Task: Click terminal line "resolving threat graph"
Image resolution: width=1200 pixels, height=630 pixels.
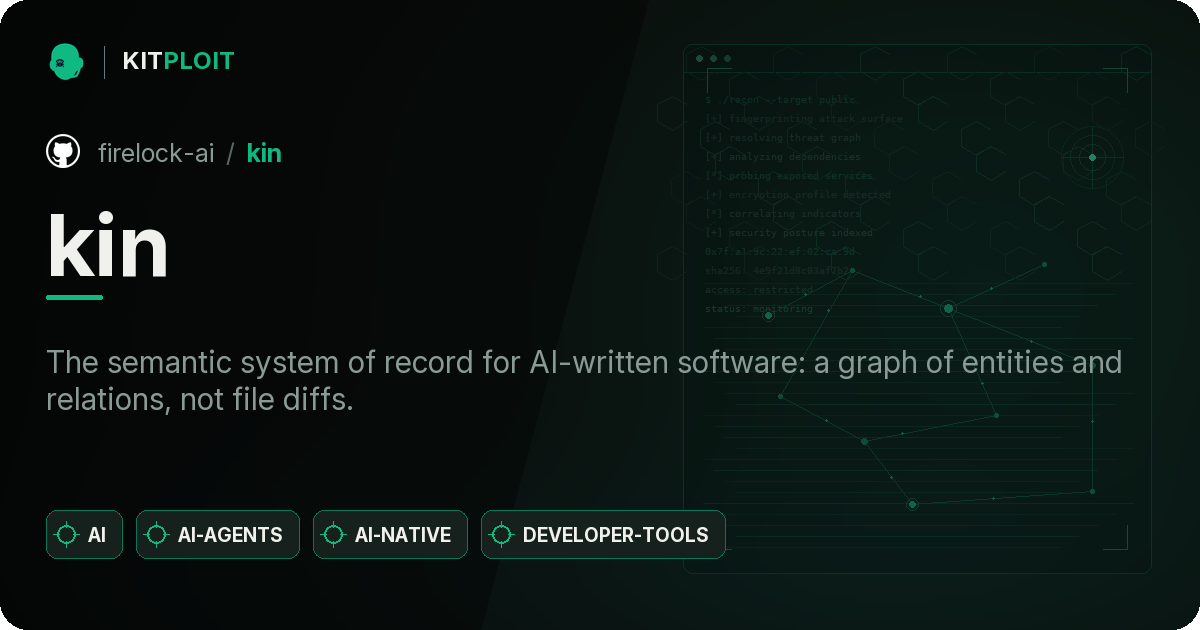Action: [x=783, y=138]
